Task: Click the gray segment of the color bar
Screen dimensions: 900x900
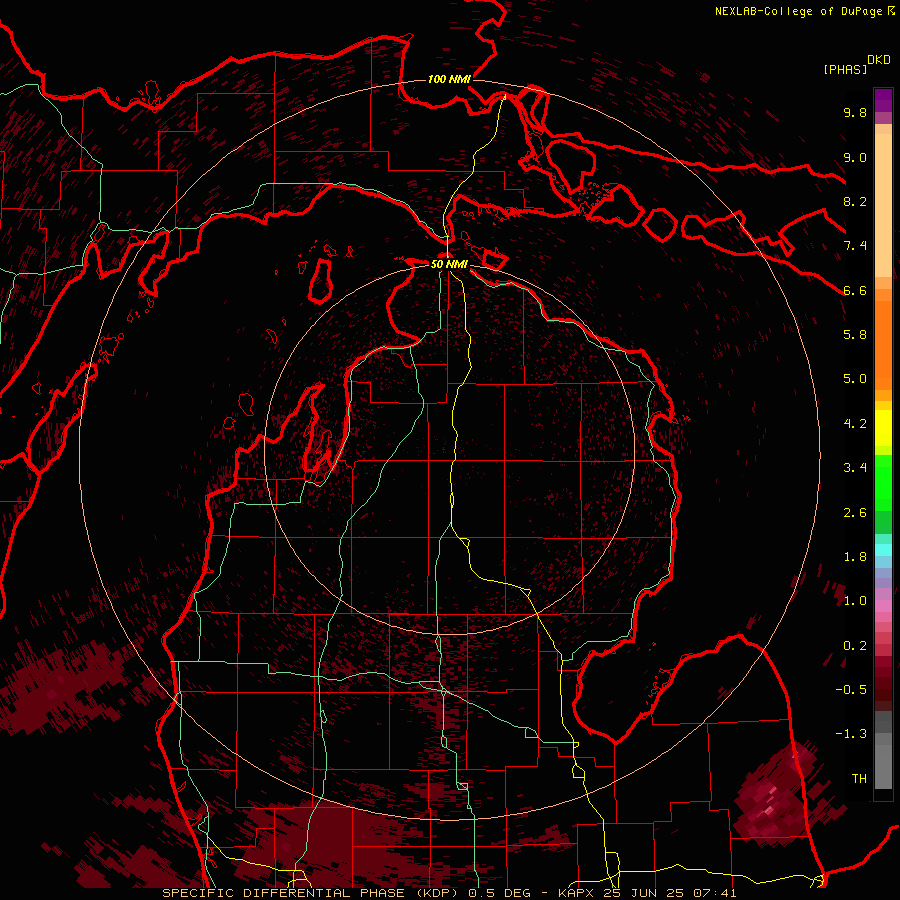Action: (x=883, y=749)
